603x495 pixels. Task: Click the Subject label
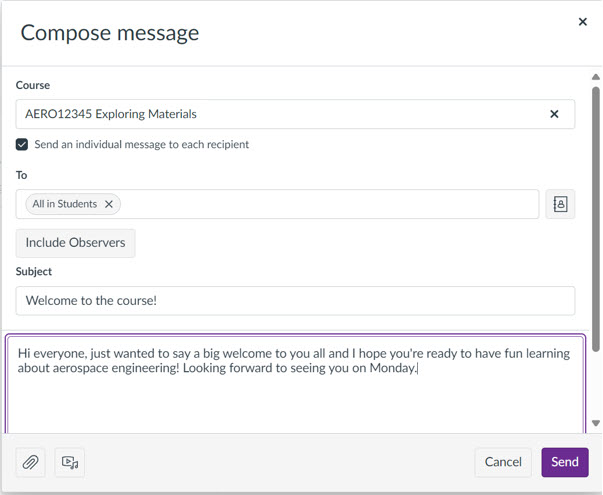pyautogui.click(x=34, y=272)
